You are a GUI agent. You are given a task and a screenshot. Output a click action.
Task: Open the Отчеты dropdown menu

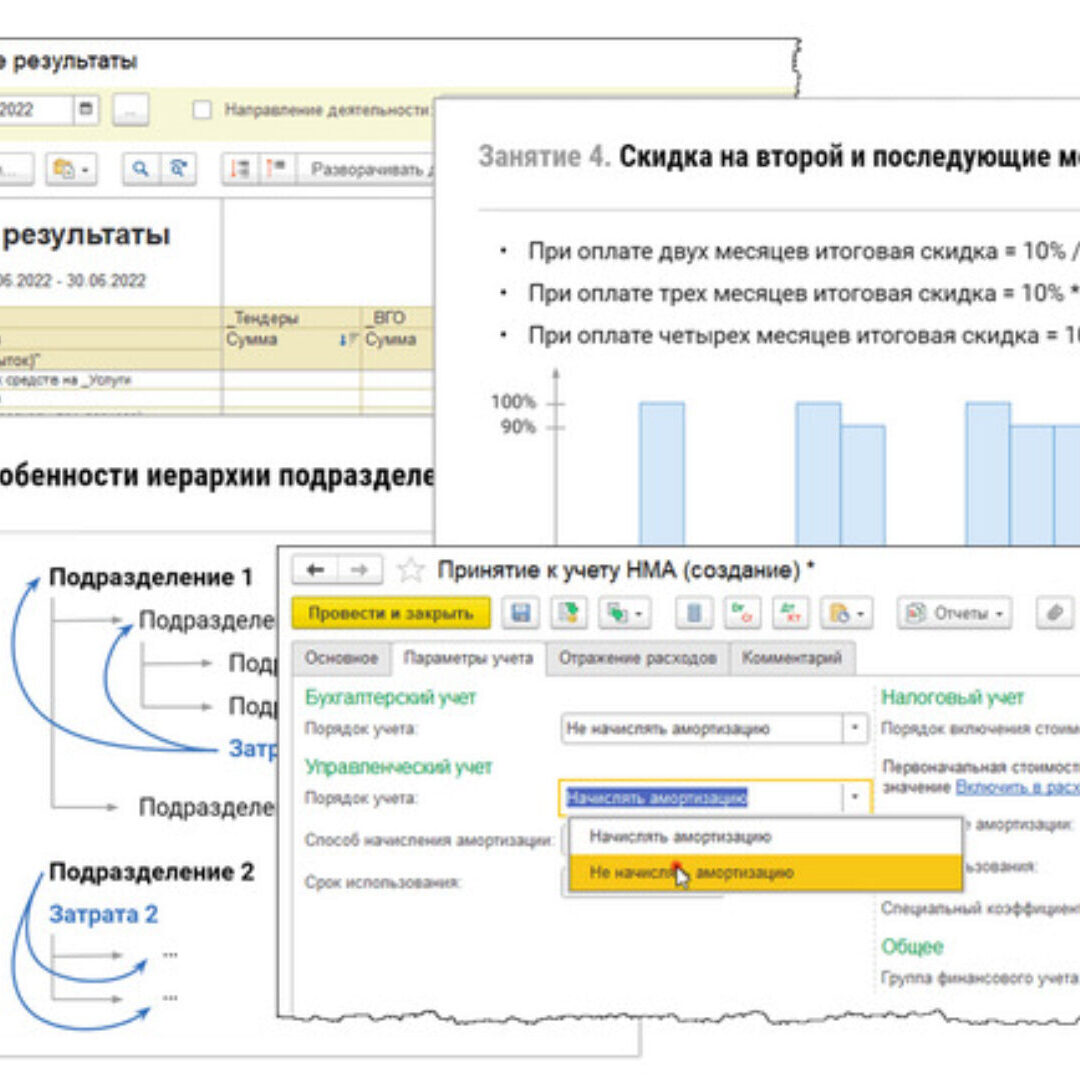[x=954, y=614]
